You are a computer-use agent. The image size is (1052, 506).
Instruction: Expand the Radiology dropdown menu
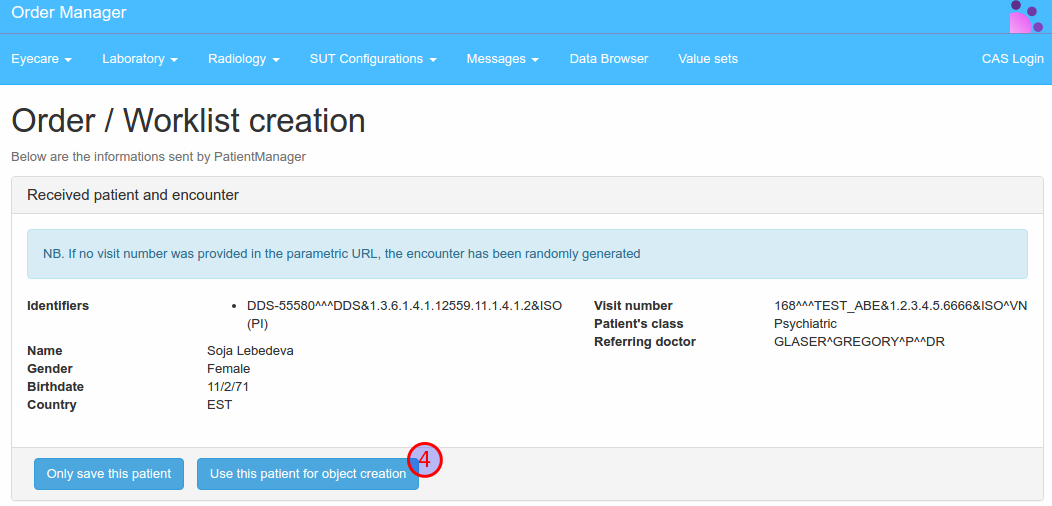[x=243, y=59]
